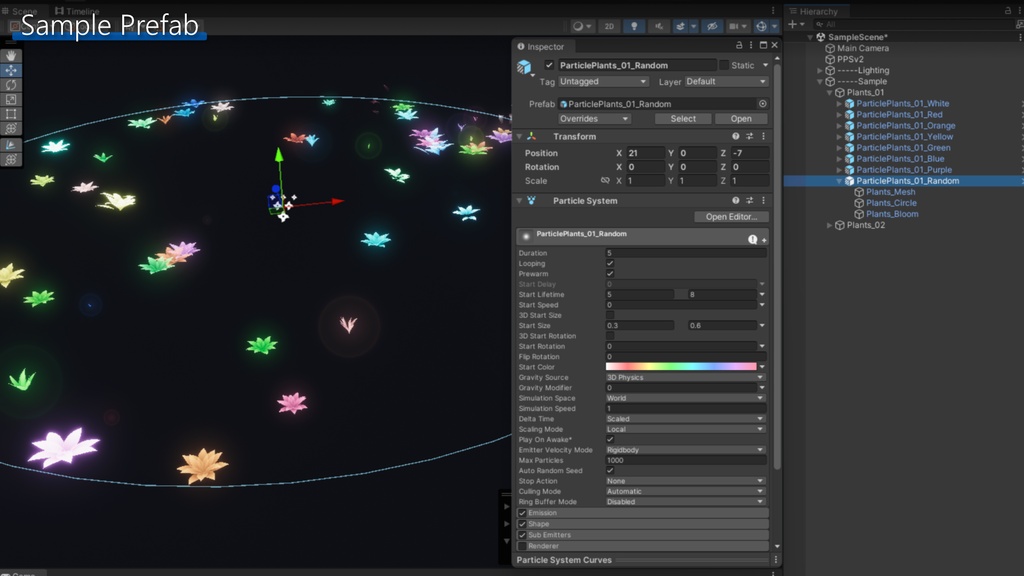This screenshot has width=1024, height=576.
Task: Toggle Play On Awake checkbox
Action: [610, 440]
